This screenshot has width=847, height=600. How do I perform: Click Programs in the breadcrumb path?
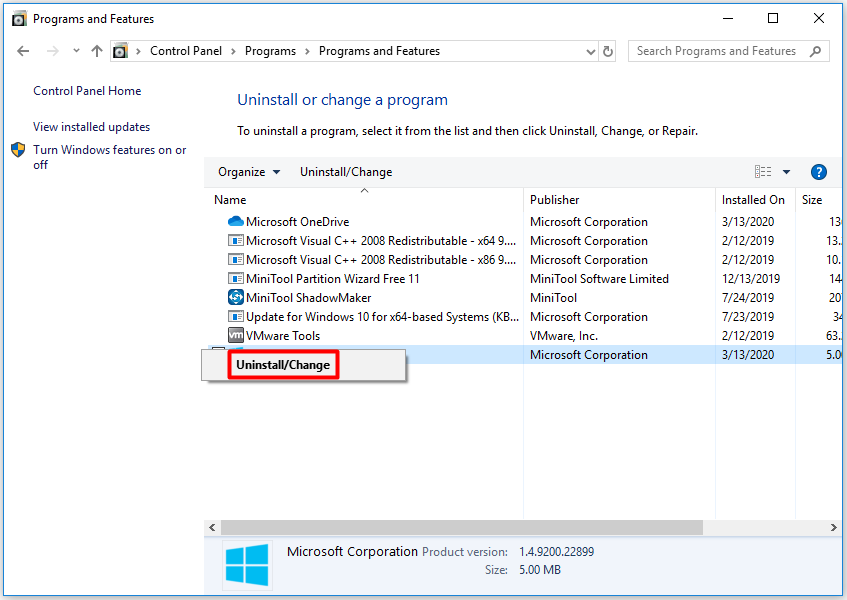click(270, 51)
